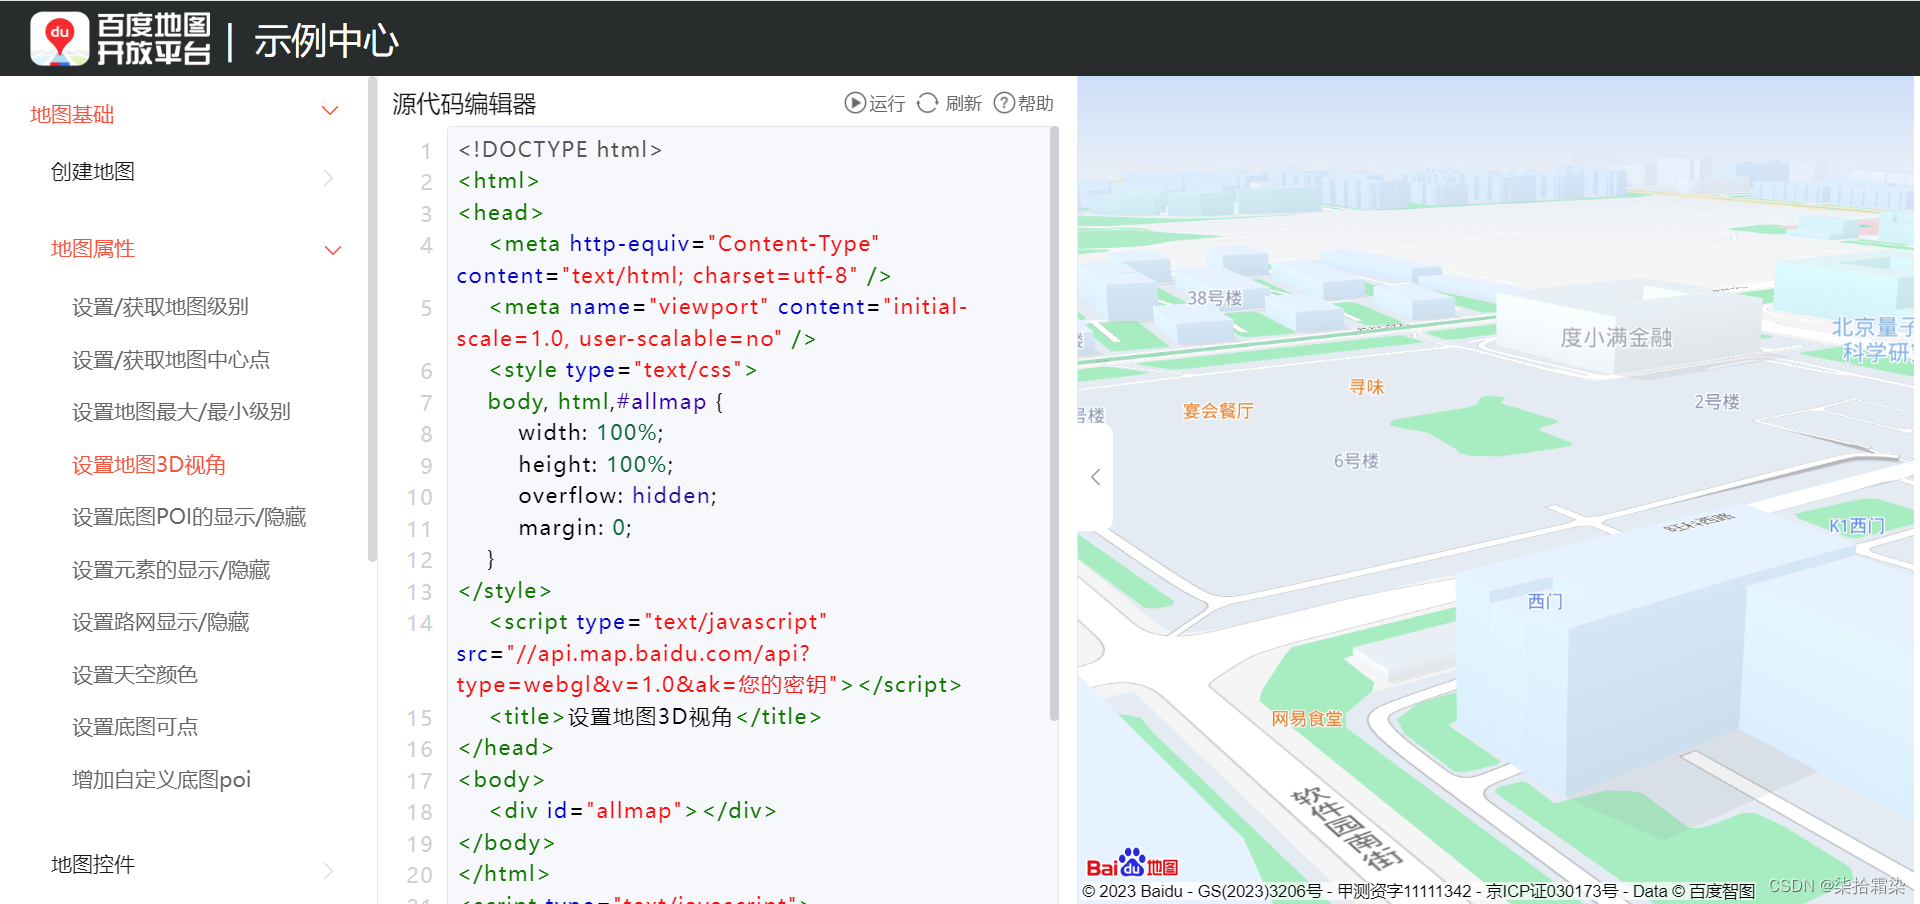
Task: Open 设置路网显示/隐藏 example
Action: [x=160, y=622]
